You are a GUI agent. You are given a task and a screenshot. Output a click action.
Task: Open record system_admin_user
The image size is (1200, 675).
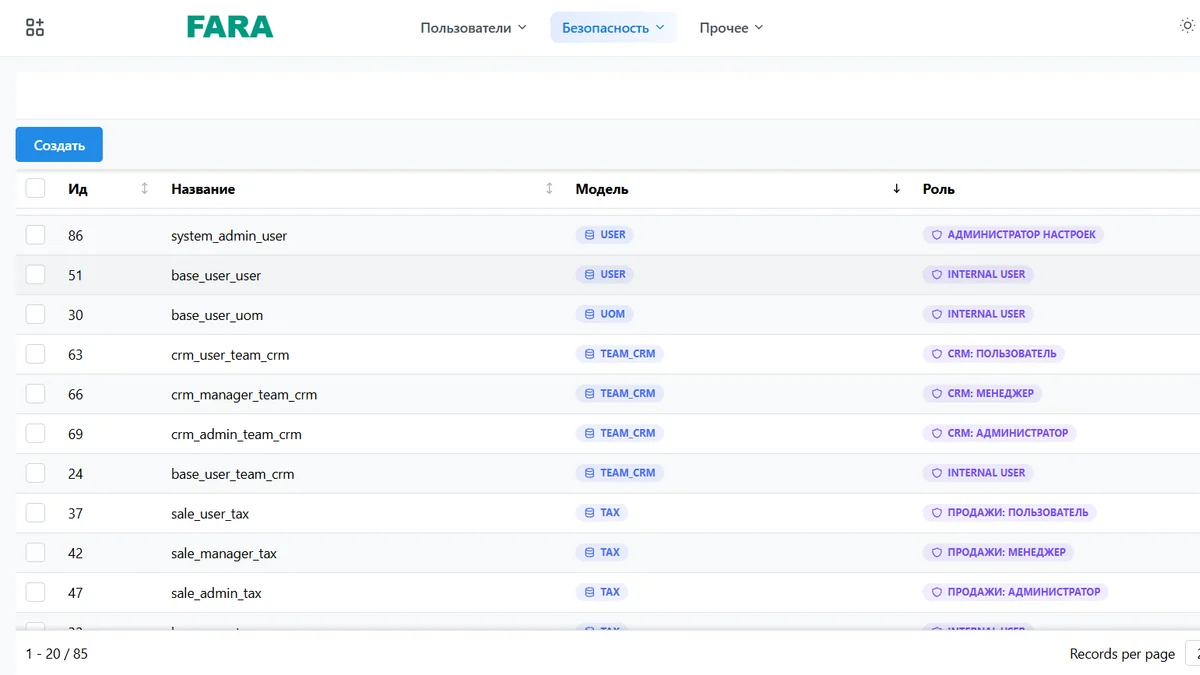(229, 236)
